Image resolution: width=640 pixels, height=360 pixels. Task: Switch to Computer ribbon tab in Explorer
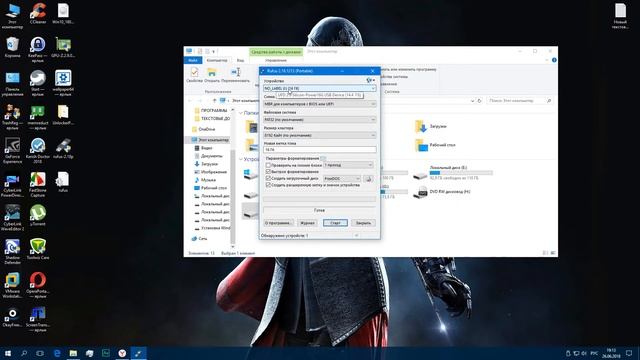[217, 60]
